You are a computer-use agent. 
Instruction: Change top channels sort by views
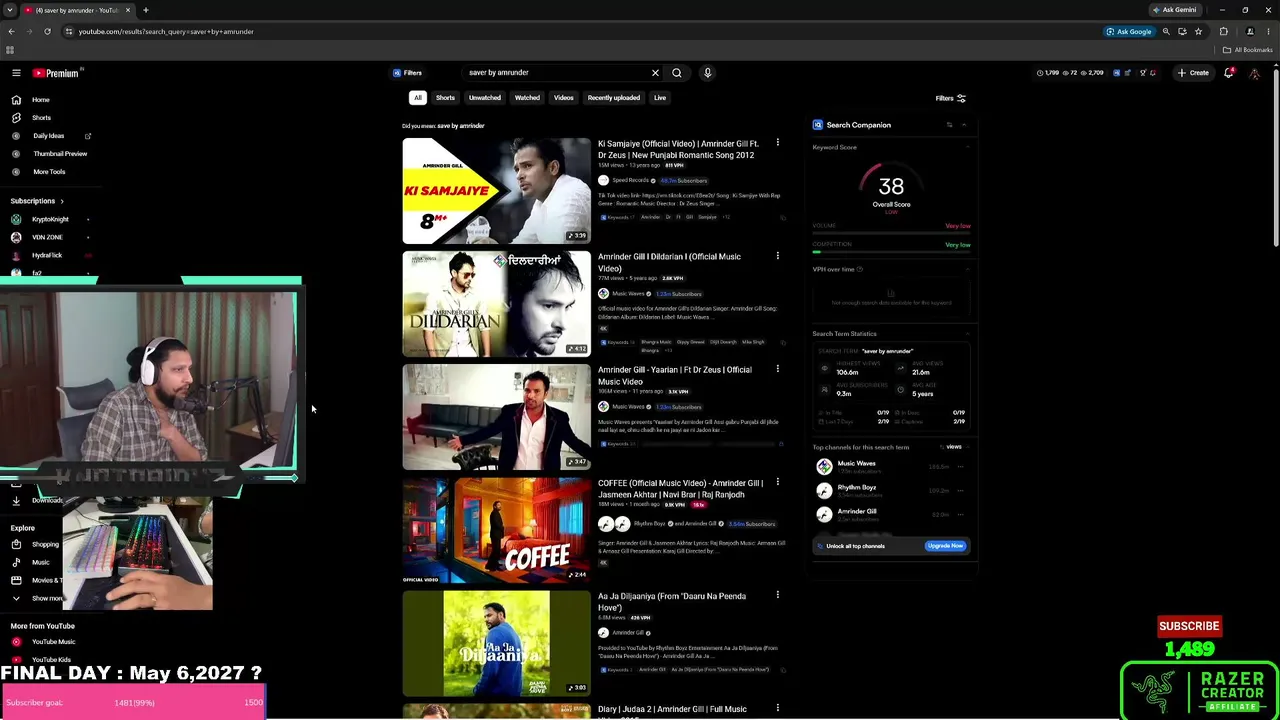[955, 448]
